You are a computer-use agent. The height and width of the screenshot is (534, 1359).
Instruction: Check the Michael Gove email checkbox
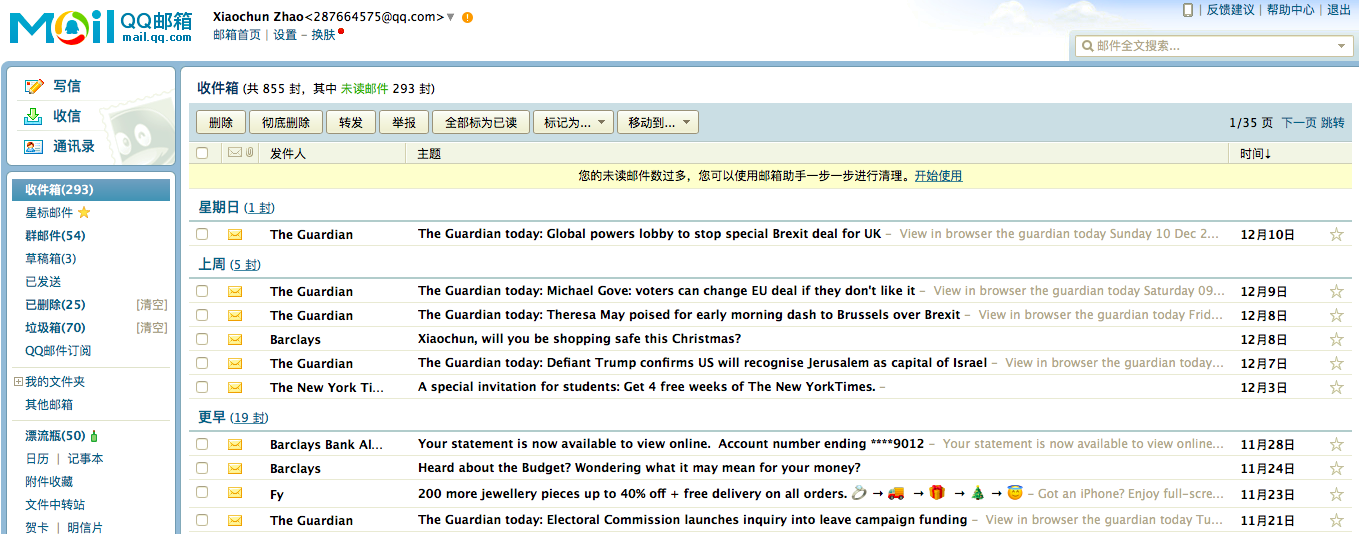point(202,291)
